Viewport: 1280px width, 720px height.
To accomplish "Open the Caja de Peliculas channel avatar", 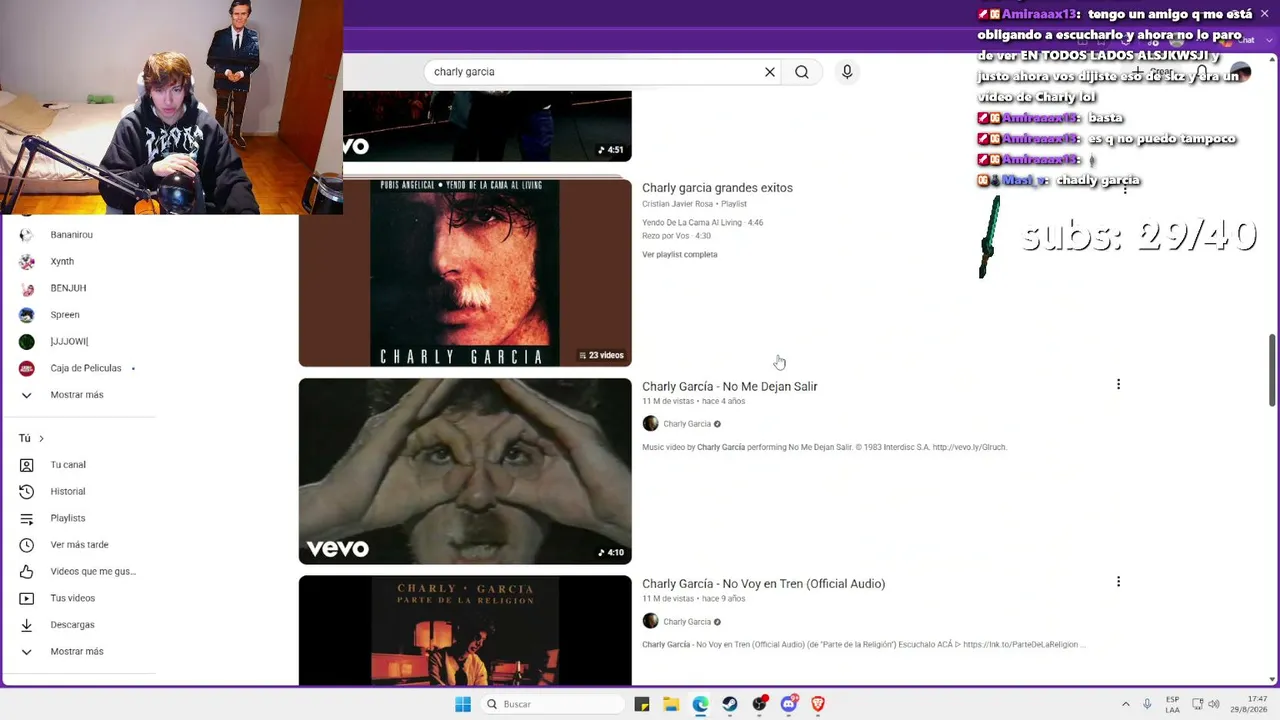I will click(x=27, y=368).
